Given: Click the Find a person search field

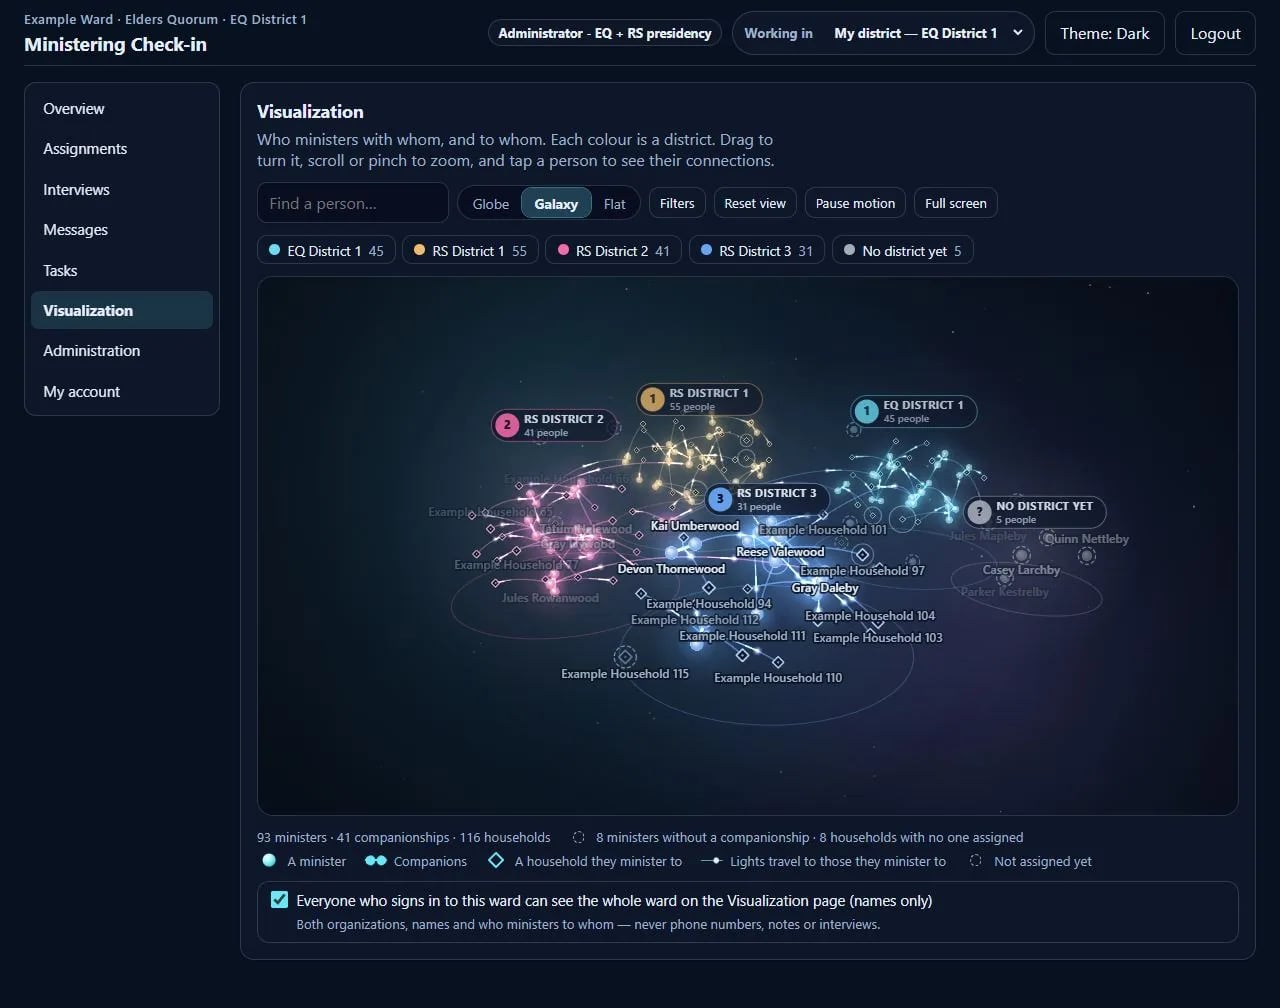Looking at the screenshot, I should click(x=353, y=203).
